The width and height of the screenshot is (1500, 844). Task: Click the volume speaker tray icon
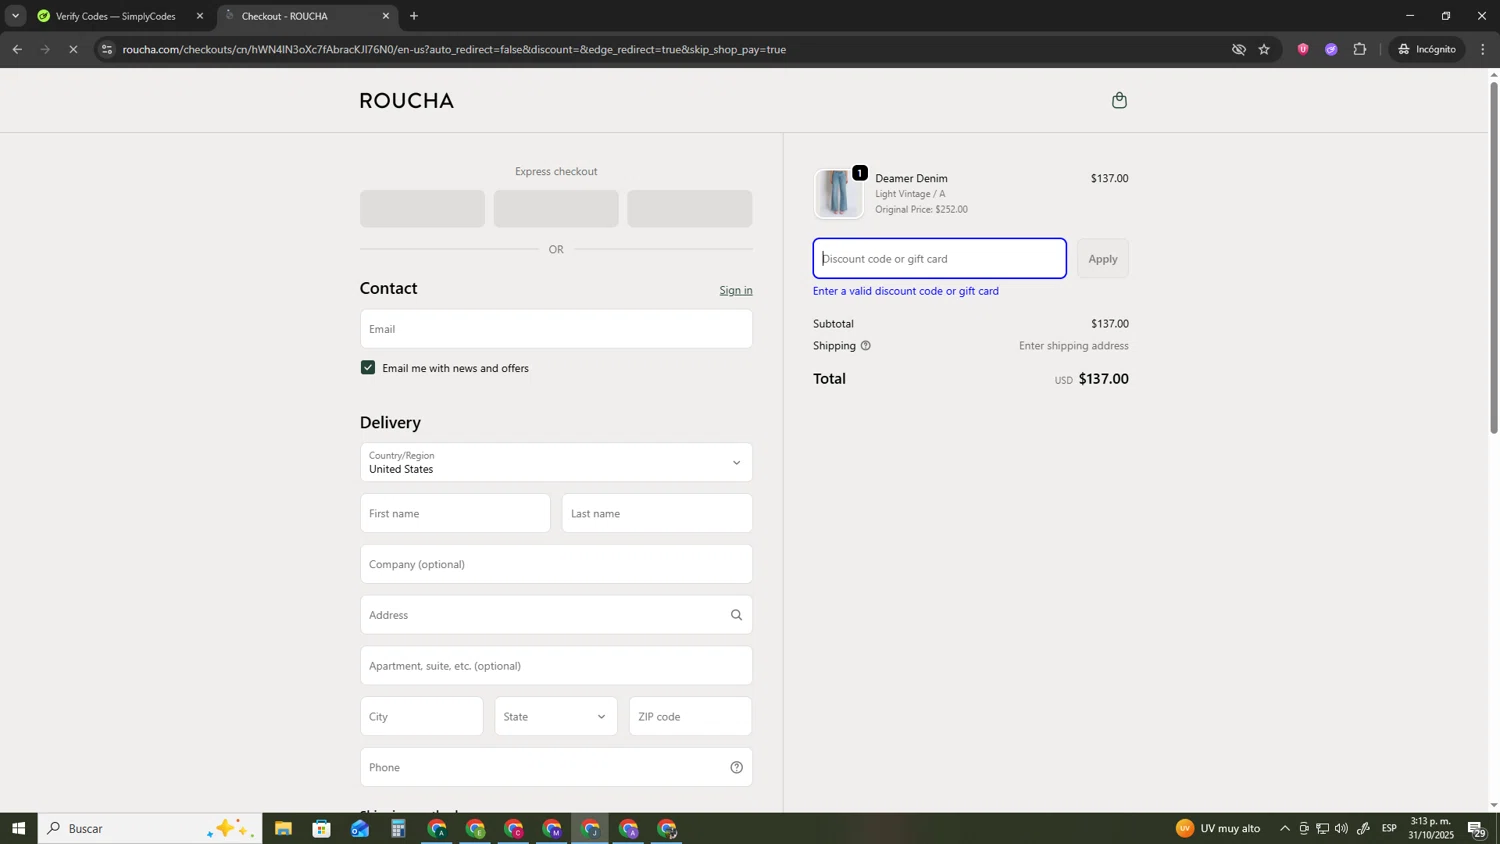pos(1341,829)
